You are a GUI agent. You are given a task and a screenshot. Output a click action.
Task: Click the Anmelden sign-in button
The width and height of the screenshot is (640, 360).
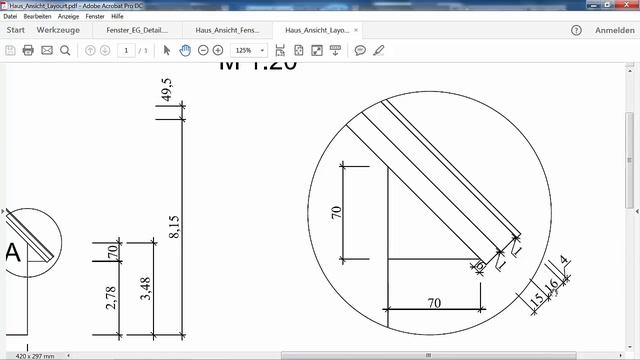pos(615,30)
